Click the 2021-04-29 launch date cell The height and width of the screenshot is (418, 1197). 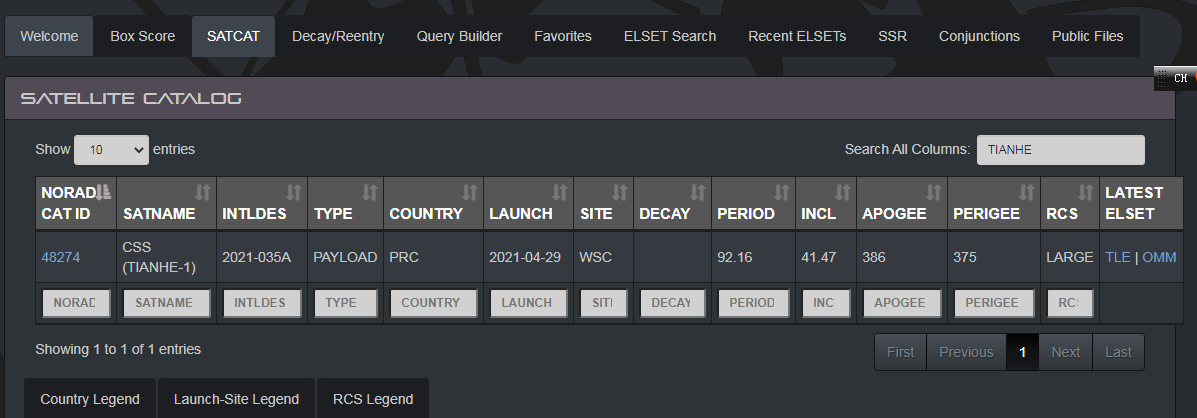[x=528, y=257]
